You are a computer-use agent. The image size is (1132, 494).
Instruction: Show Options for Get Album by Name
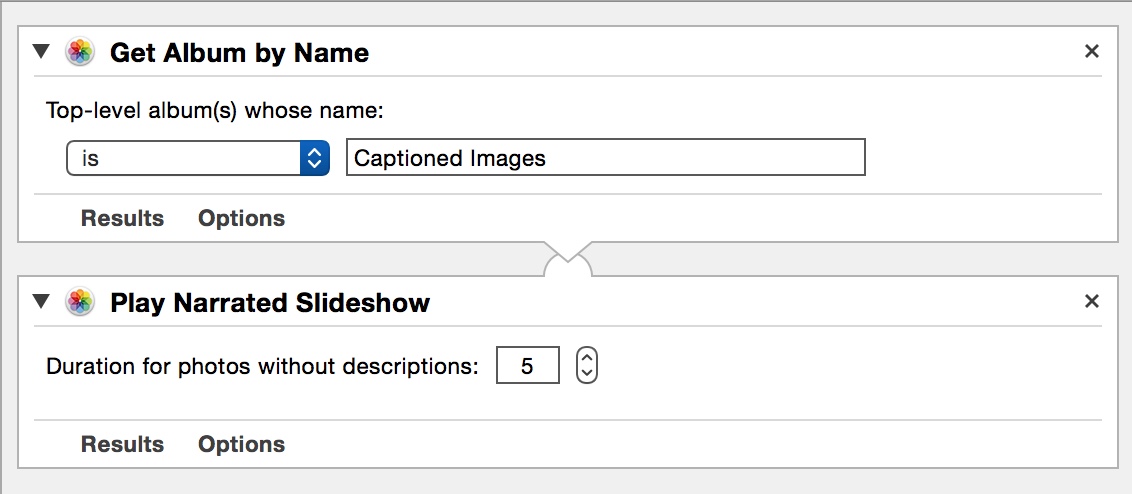241,218
